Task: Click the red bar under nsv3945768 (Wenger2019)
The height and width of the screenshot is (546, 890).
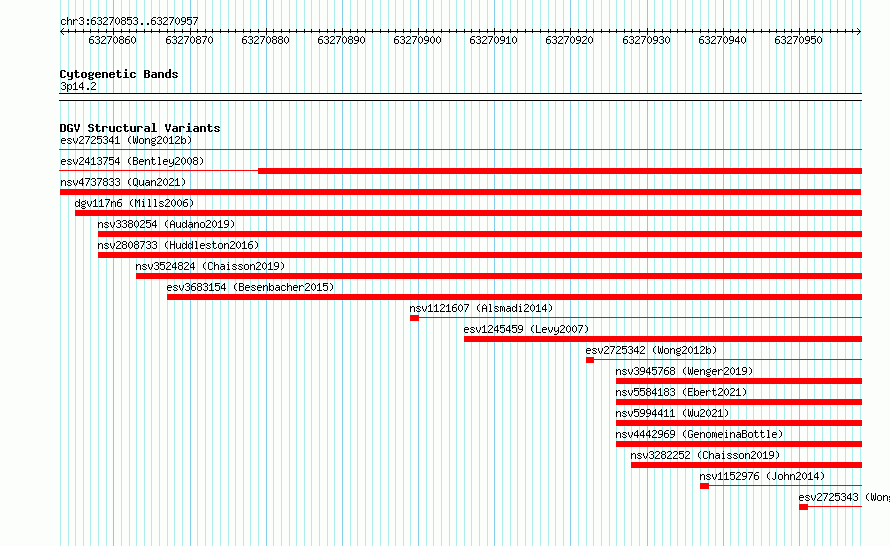Action: point(739,381)
